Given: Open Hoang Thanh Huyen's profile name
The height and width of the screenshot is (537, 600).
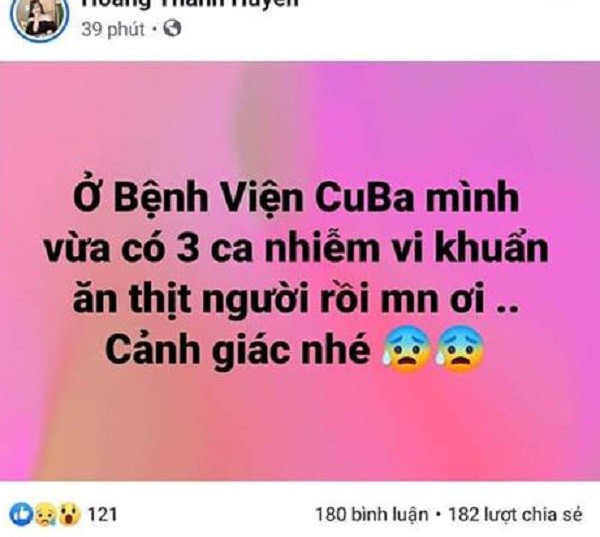Looking at the screenshot, I should point(189,3).
